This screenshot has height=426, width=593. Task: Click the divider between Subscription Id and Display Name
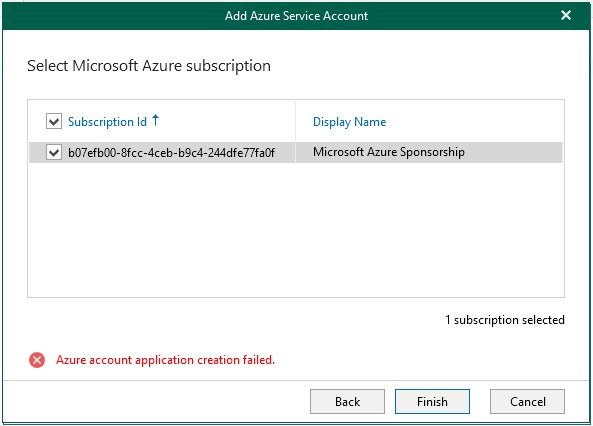click(x=295, y=121)
